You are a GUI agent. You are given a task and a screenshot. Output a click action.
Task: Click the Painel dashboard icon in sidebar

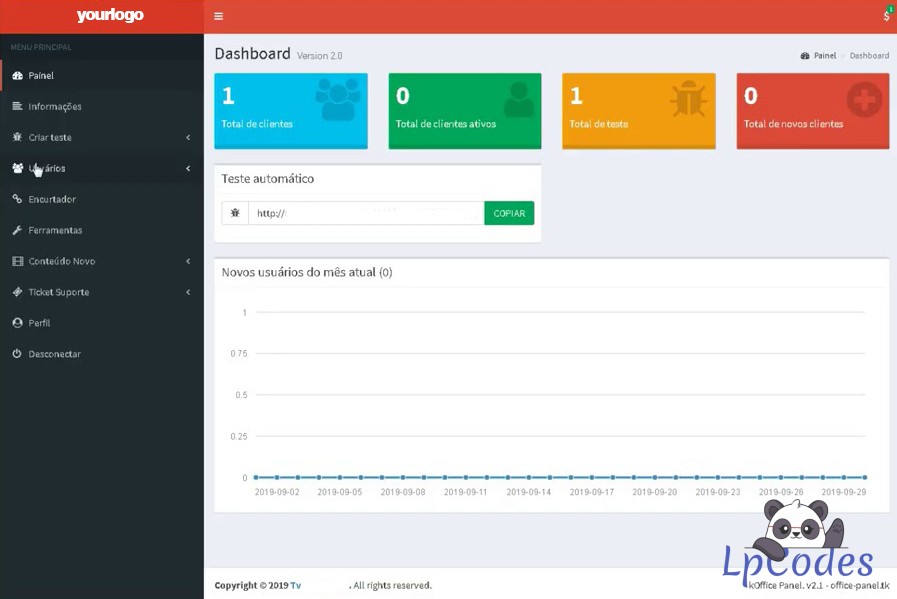[x=17, y=76]
